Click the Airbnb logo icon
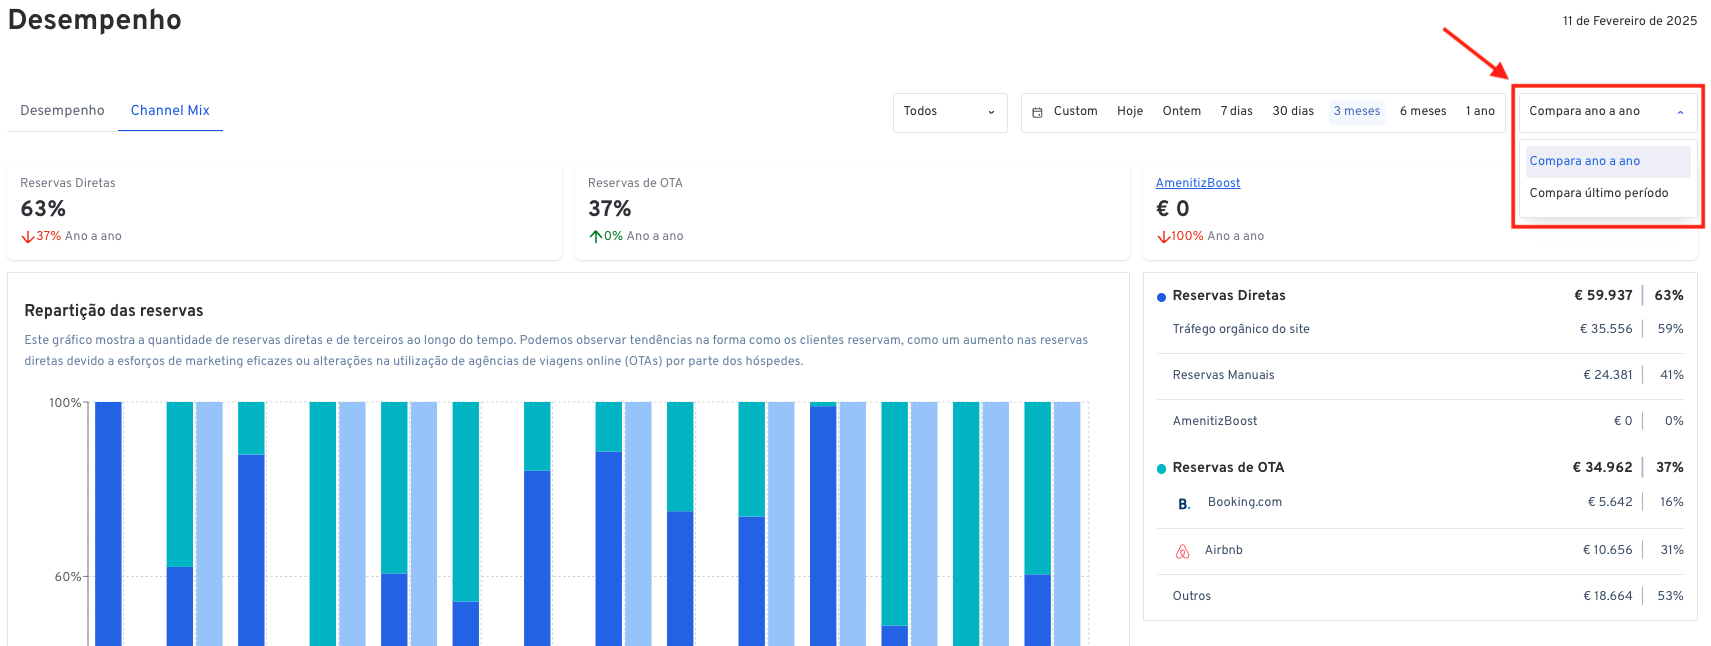This screenshot has width=1711, height=646. coord(1183,551)
